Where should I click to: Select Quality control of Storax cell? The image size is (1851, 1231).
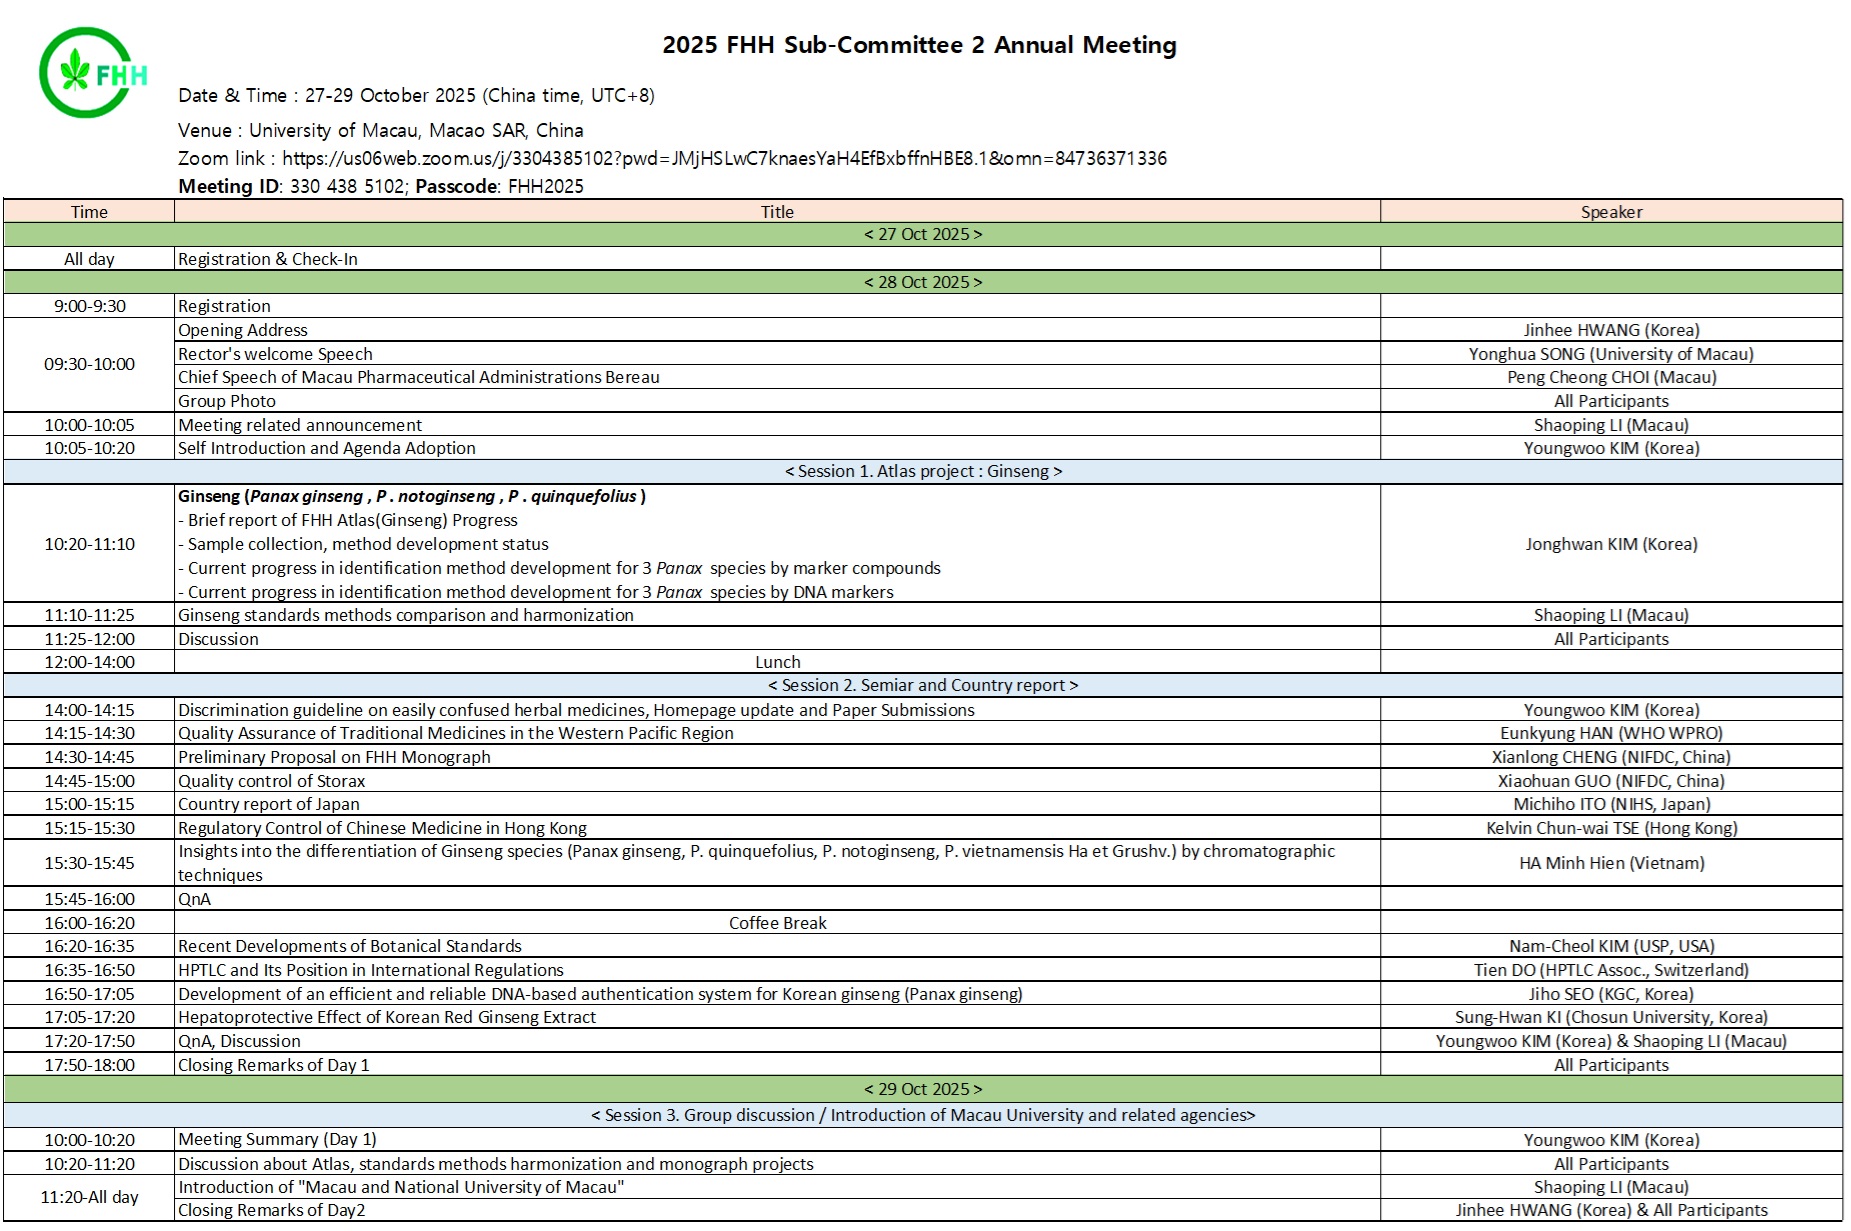pyautogui.click(x=271, y=781)
